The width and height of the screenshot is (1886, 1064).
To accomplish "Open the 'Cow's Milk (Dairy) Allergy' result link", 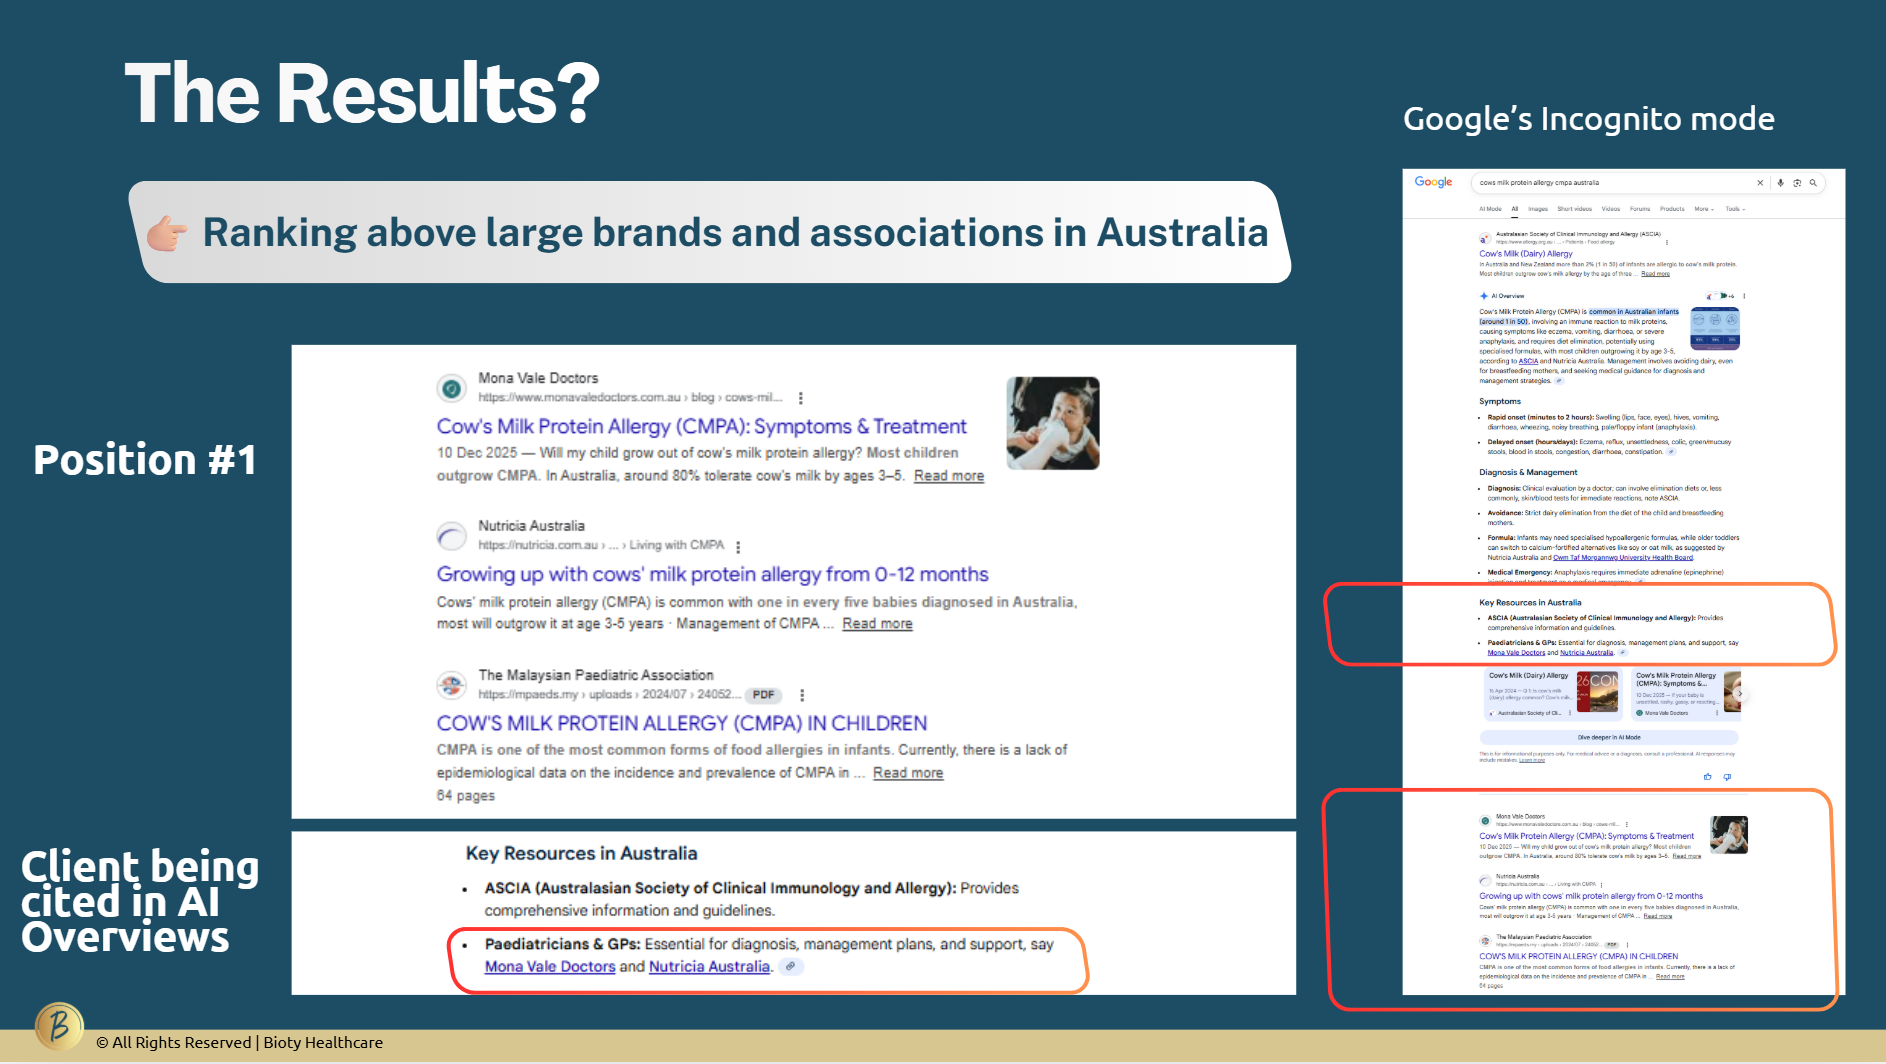I will click(x=1526, y=254).
